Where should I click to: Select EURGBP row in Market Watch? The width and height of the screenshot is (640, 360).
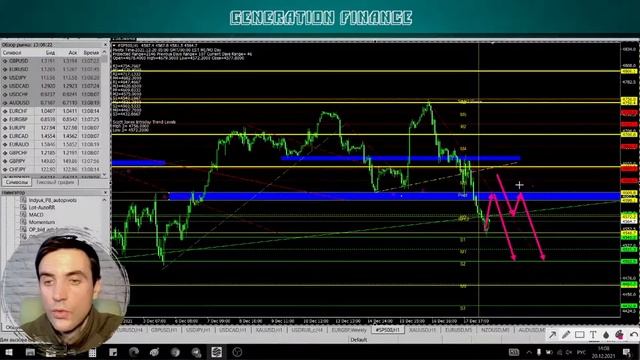click(x=51, y=120)
